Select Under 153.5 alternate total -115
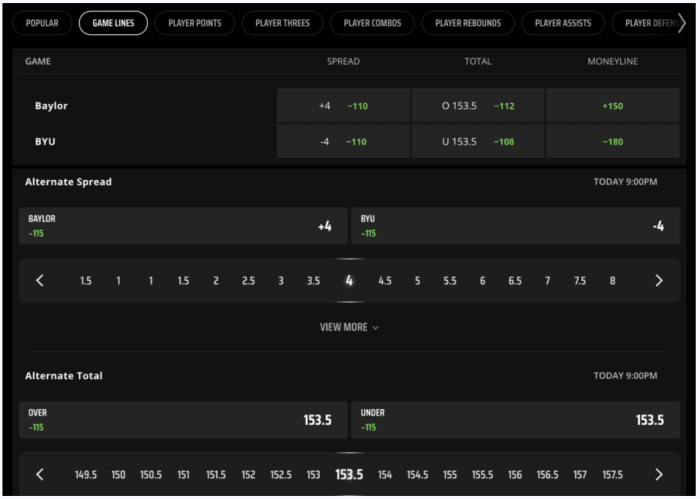 pos(516,420)
